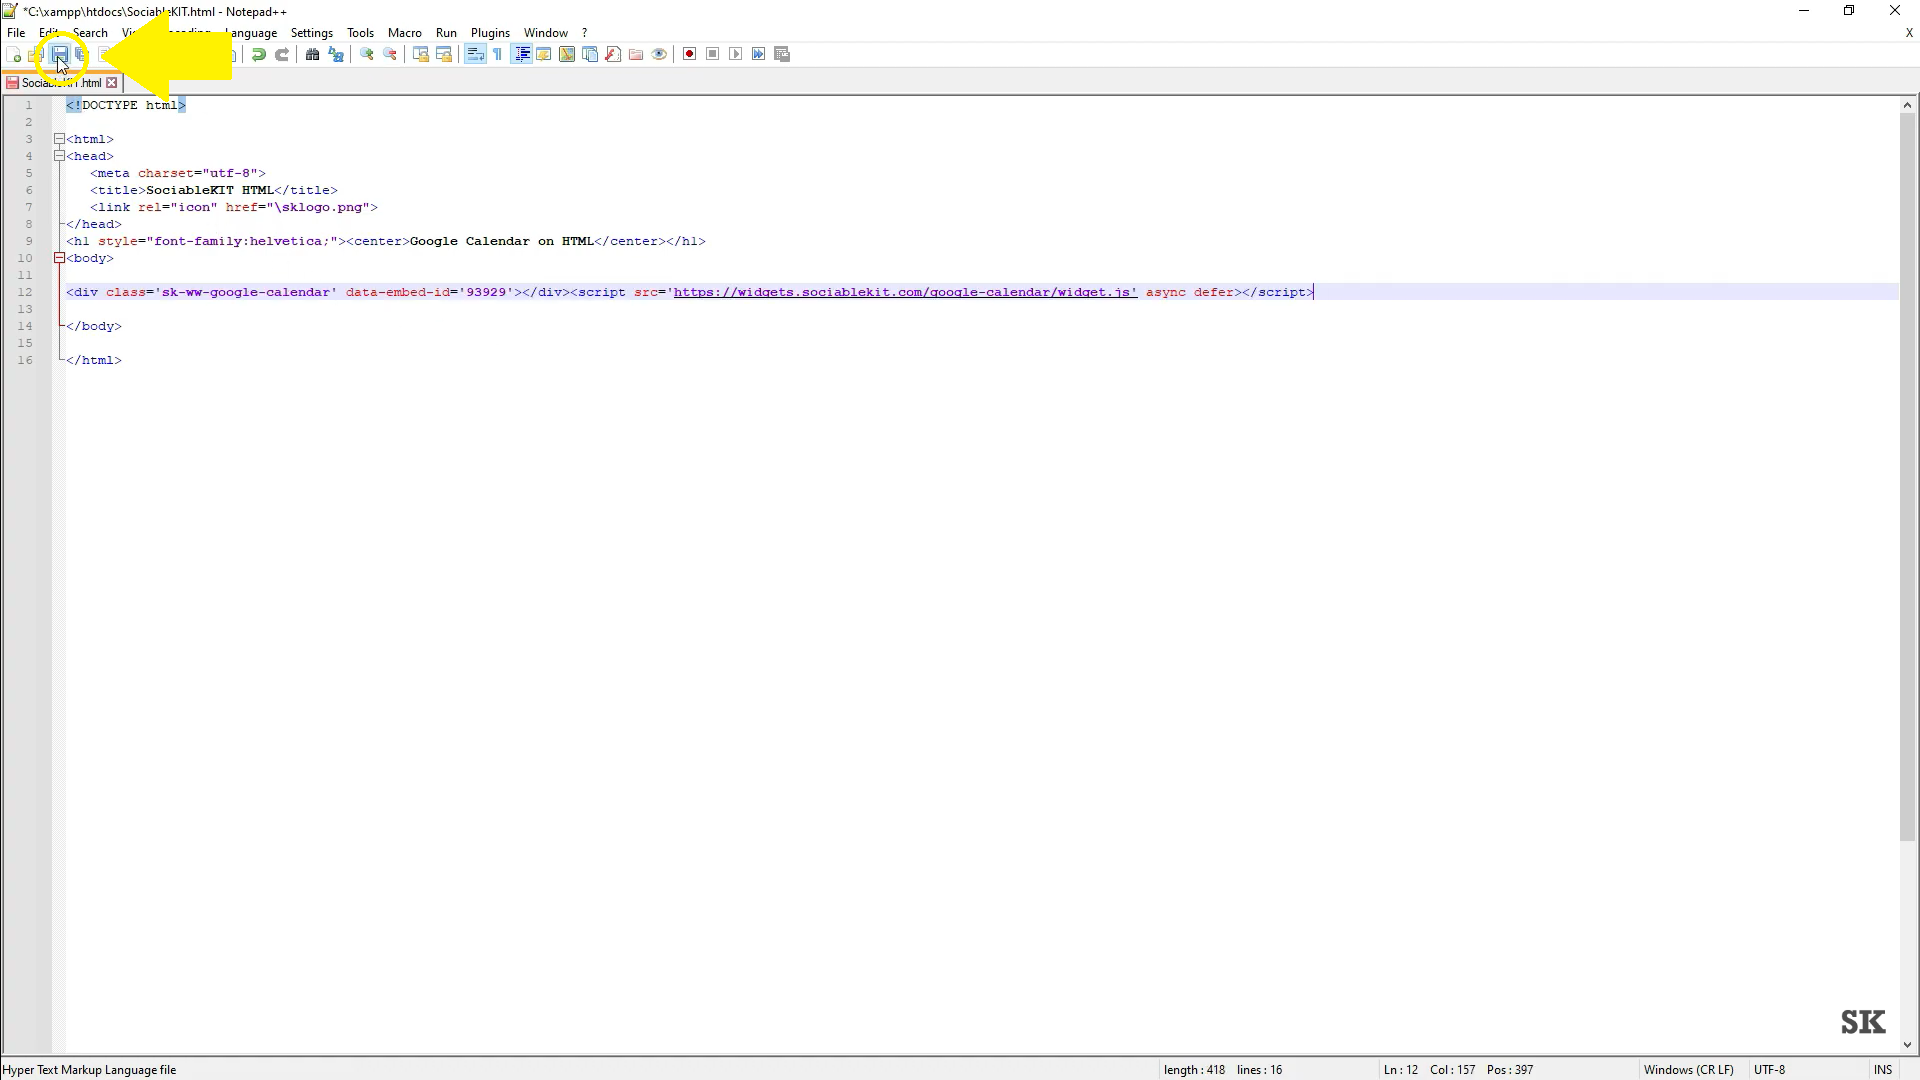
Task: Open the Run menu
Action: tap(446, 33)
